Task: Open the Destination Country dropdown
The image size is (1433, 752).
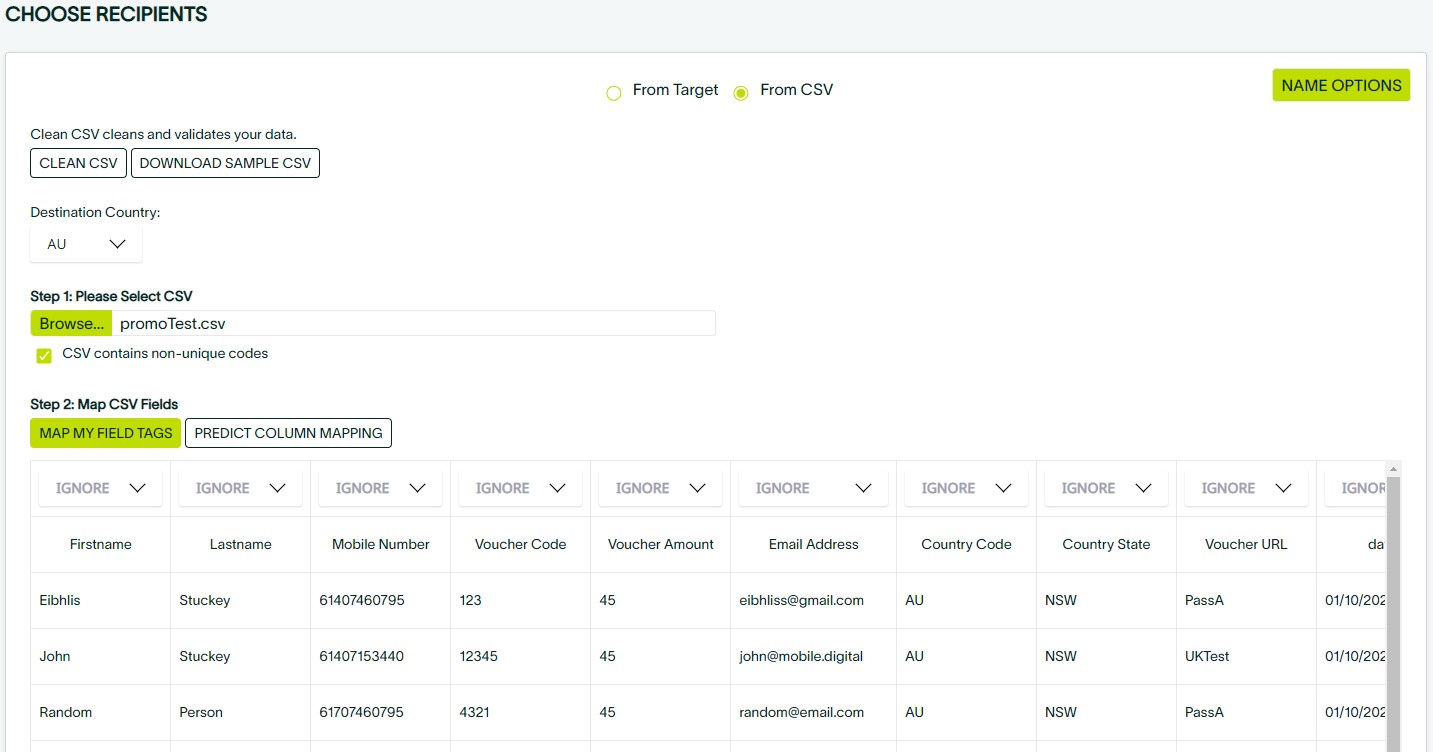Action: (x=86, y=244)
